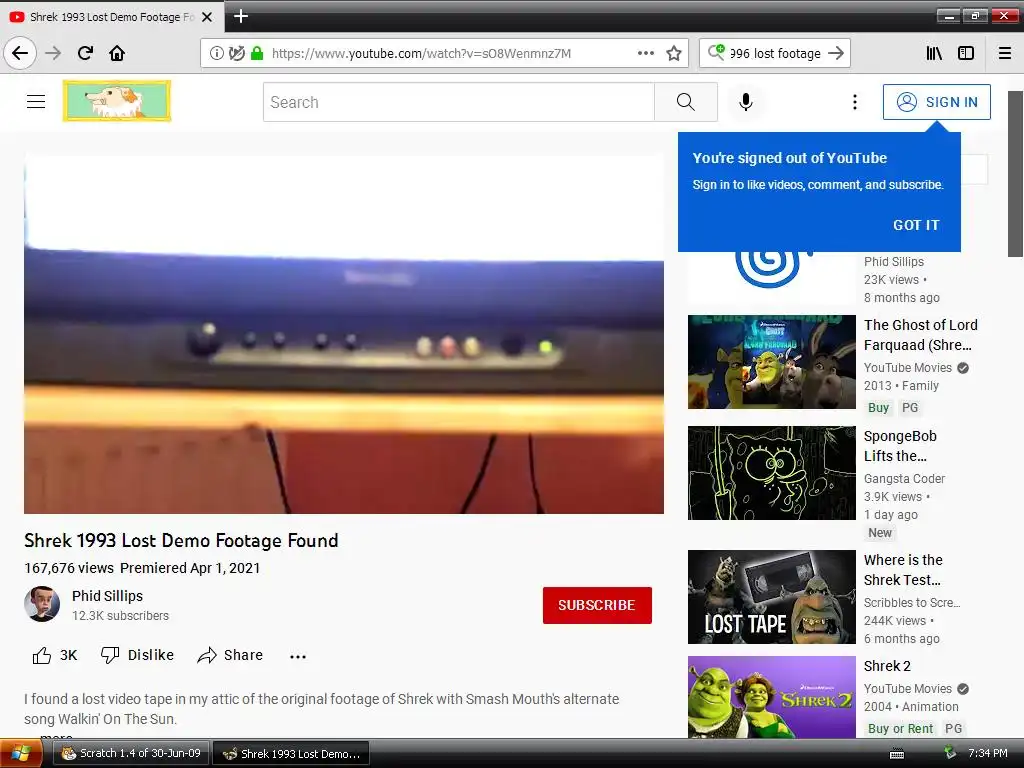This screenshot has width=1024, height=768.
Task: Open the Phid Sillips channel name link
Action: coord(107,596)
